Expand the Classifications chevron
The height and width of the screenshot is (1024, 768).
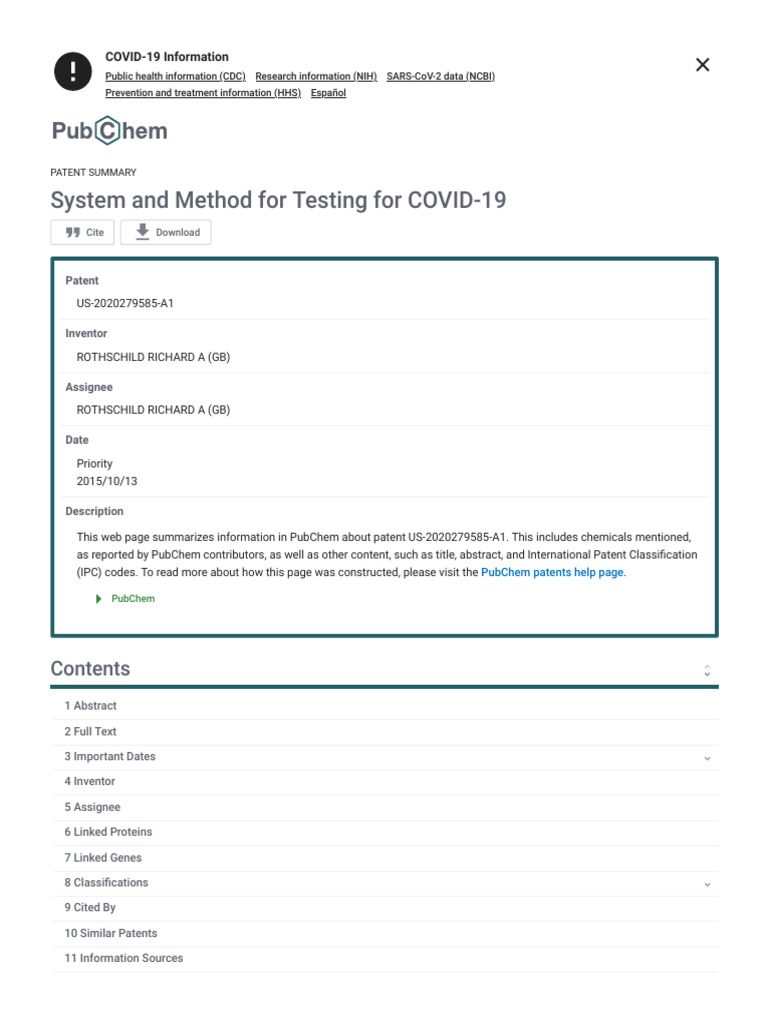click(707, 884)
